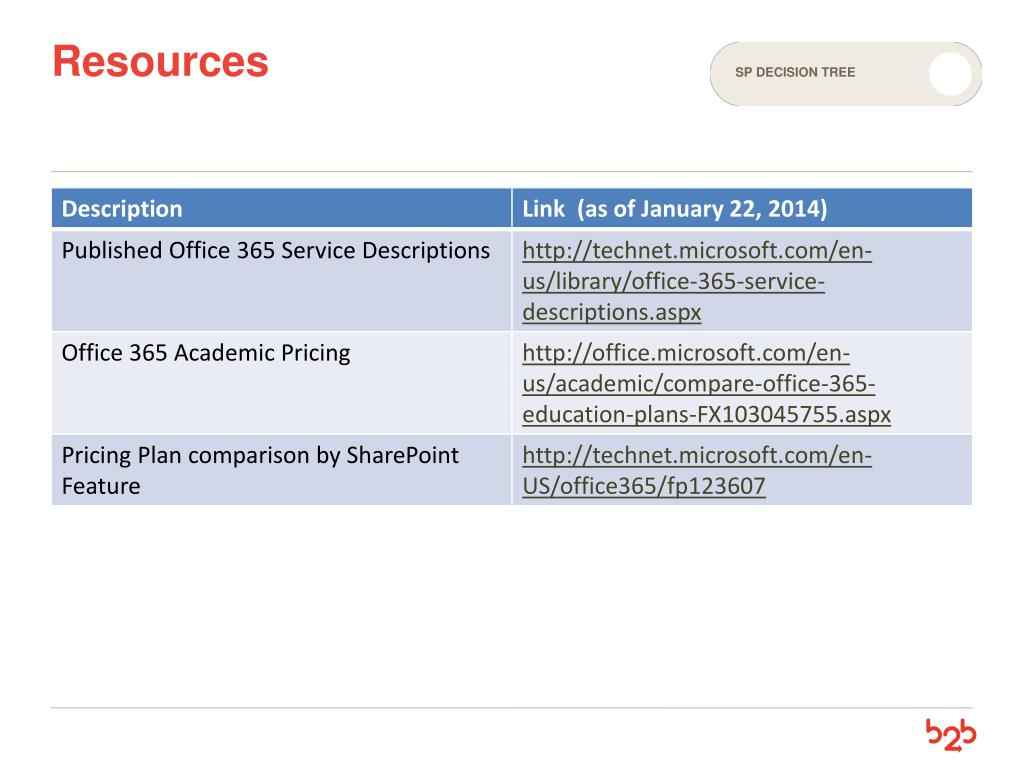Click the b2b logo icon

950,735
